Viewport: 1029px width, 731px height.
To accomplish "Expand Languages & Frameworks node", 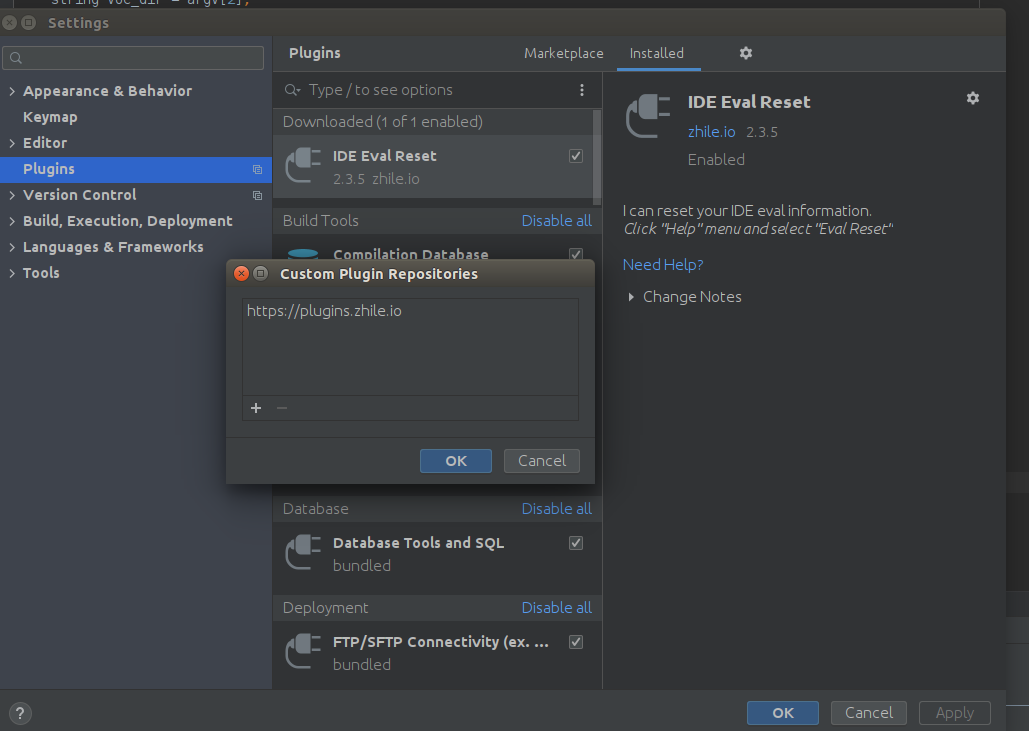I will click(x=12, y=247).
